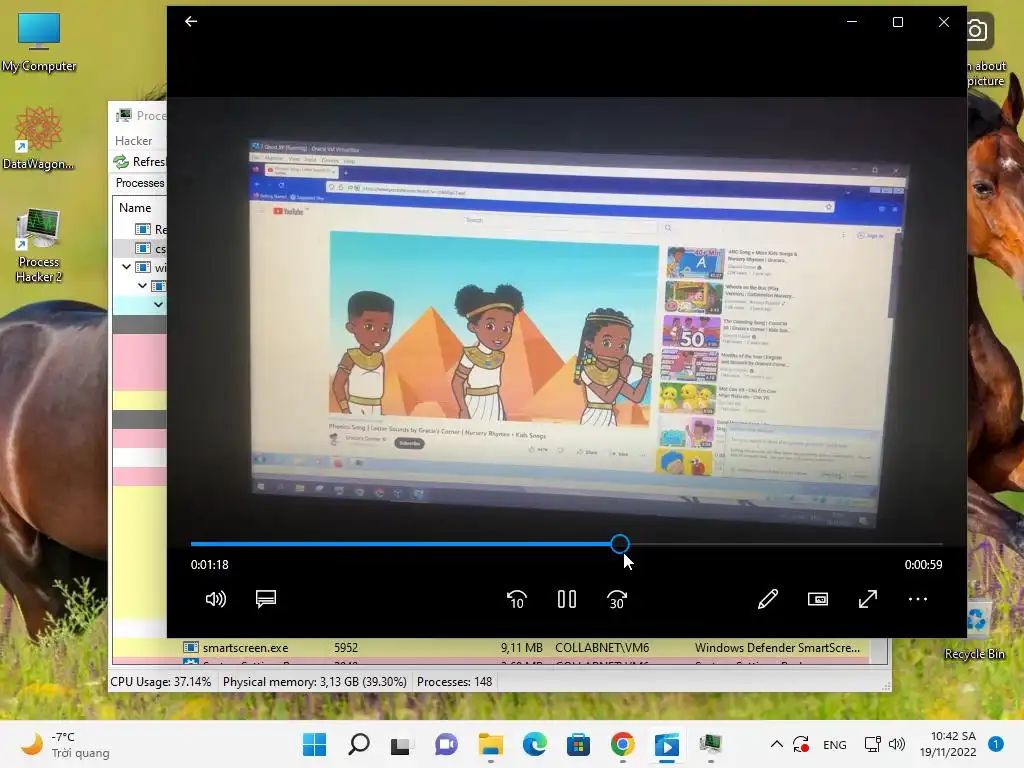Go back with the arrow in video player
The image size is (1024, 768).
click(191, 22)
